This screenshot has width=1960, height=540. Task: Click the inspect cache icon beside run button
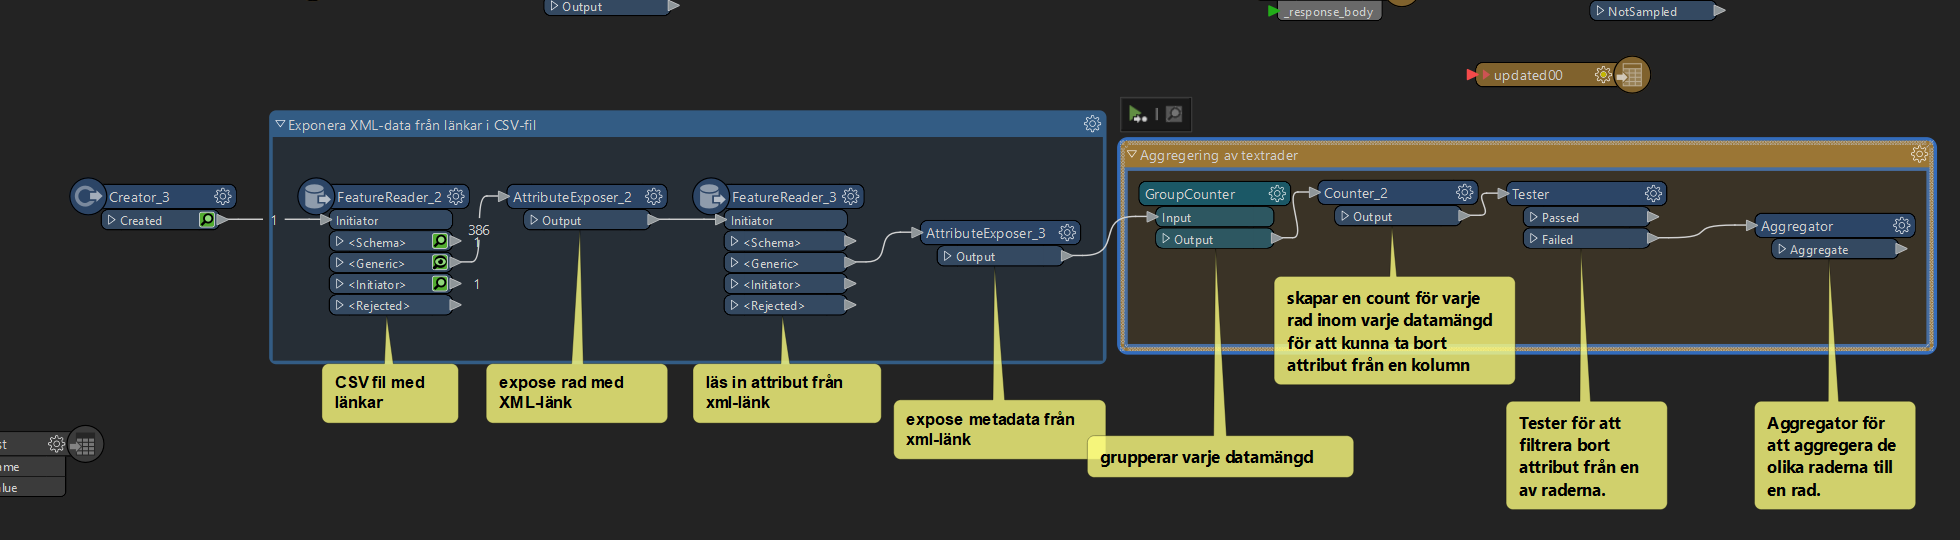1174,114
